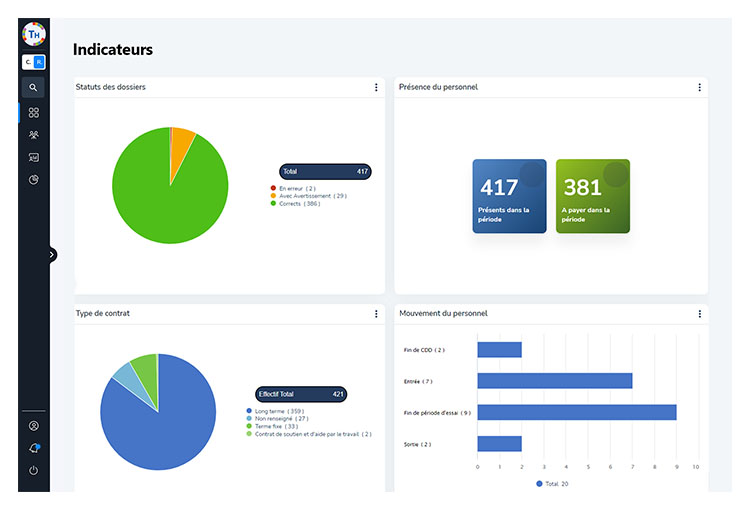Screen dimensions: 750x510
Task: Click the 417 Présents dans la période card
Action: click(509, 196)
